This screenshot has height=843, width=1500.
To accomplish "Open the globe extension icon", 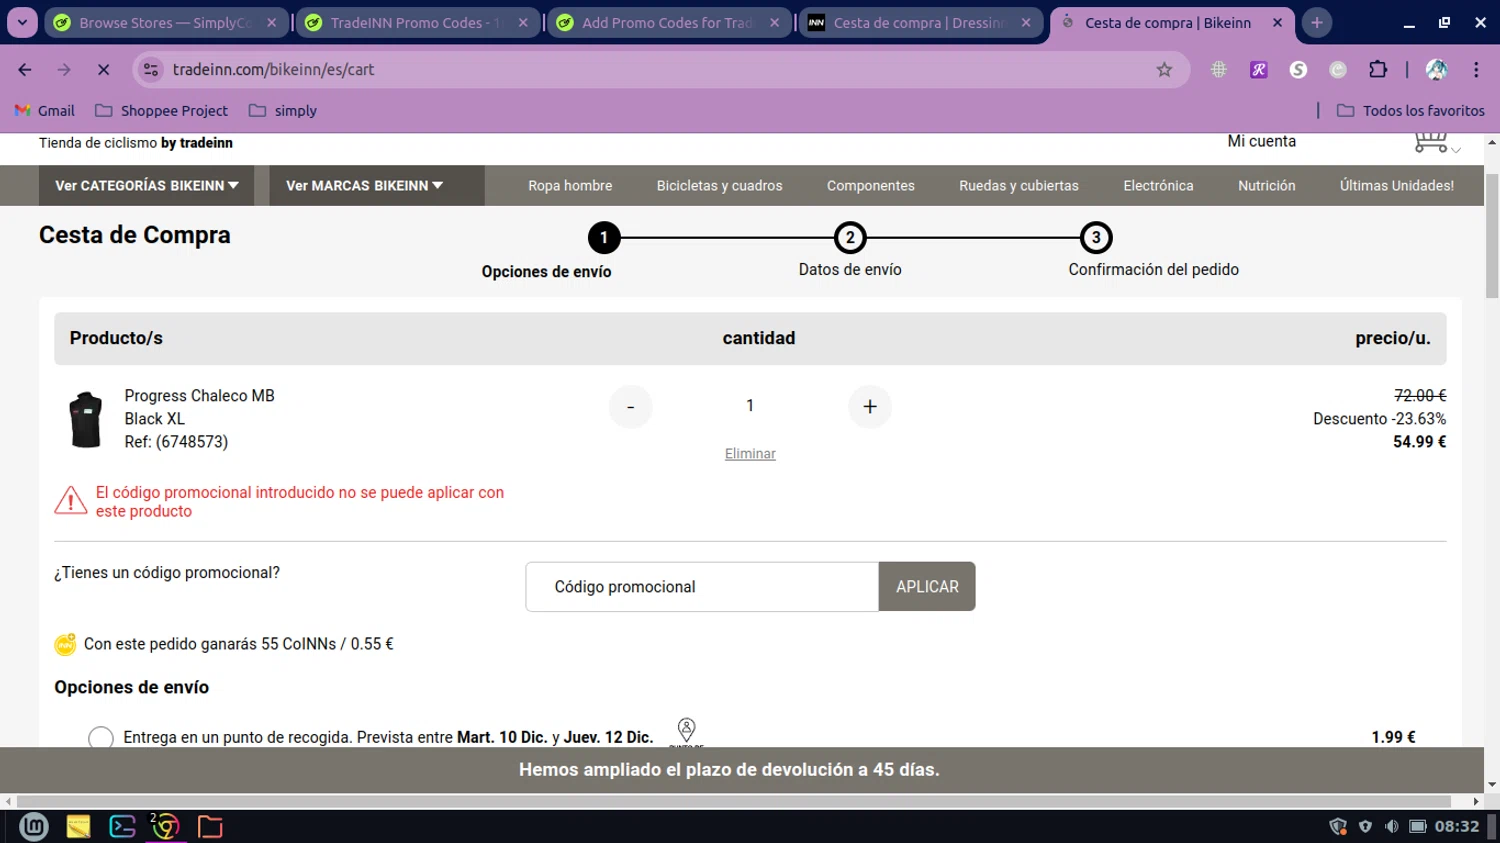I will 1219,69.
